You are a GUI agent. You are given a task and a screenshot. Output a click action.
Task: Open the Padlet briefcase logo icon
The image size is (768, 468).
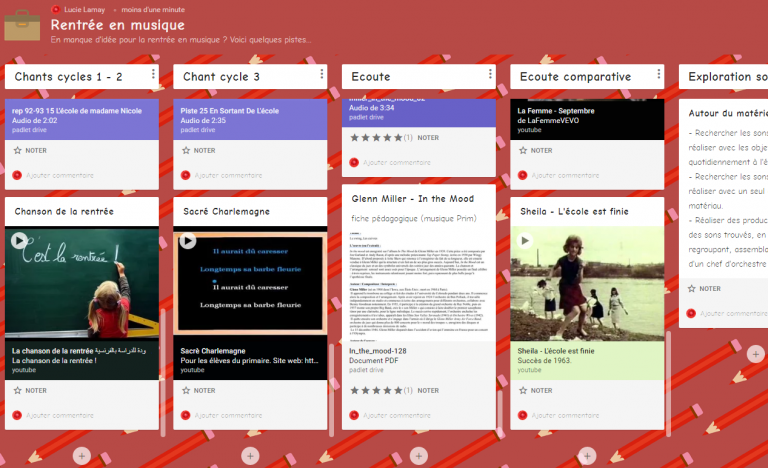pyautogui.click(x=23, y=25)
